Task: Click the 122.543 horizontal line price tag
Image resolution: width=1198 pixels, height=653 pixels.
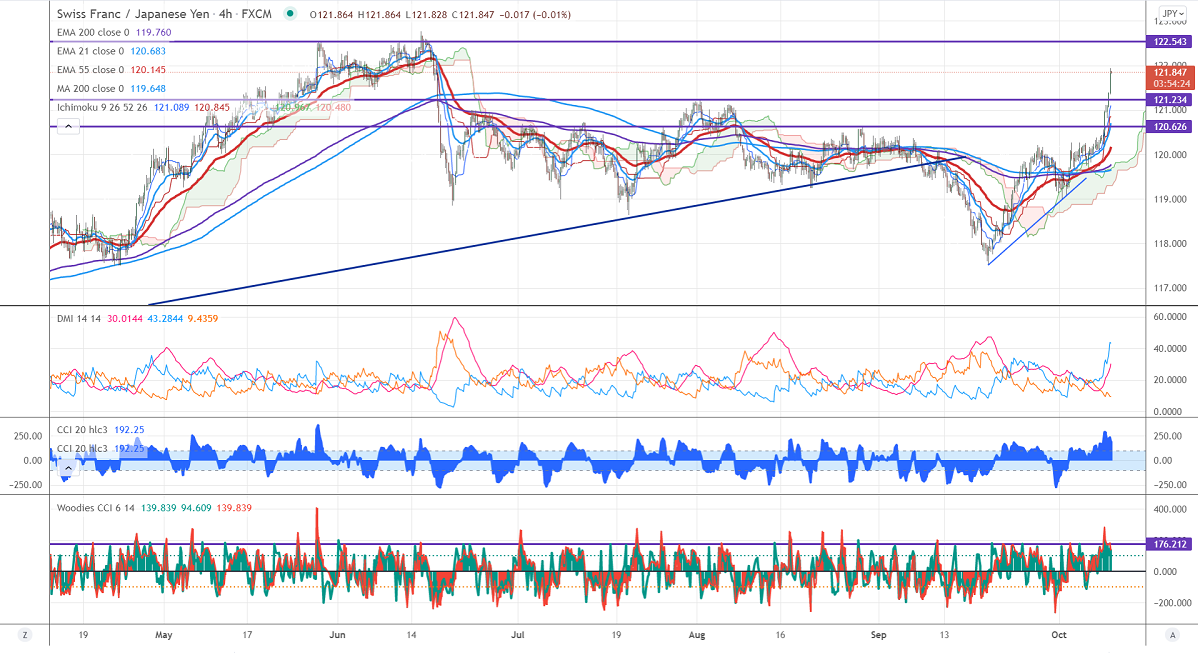Action: coord(1170,42)
